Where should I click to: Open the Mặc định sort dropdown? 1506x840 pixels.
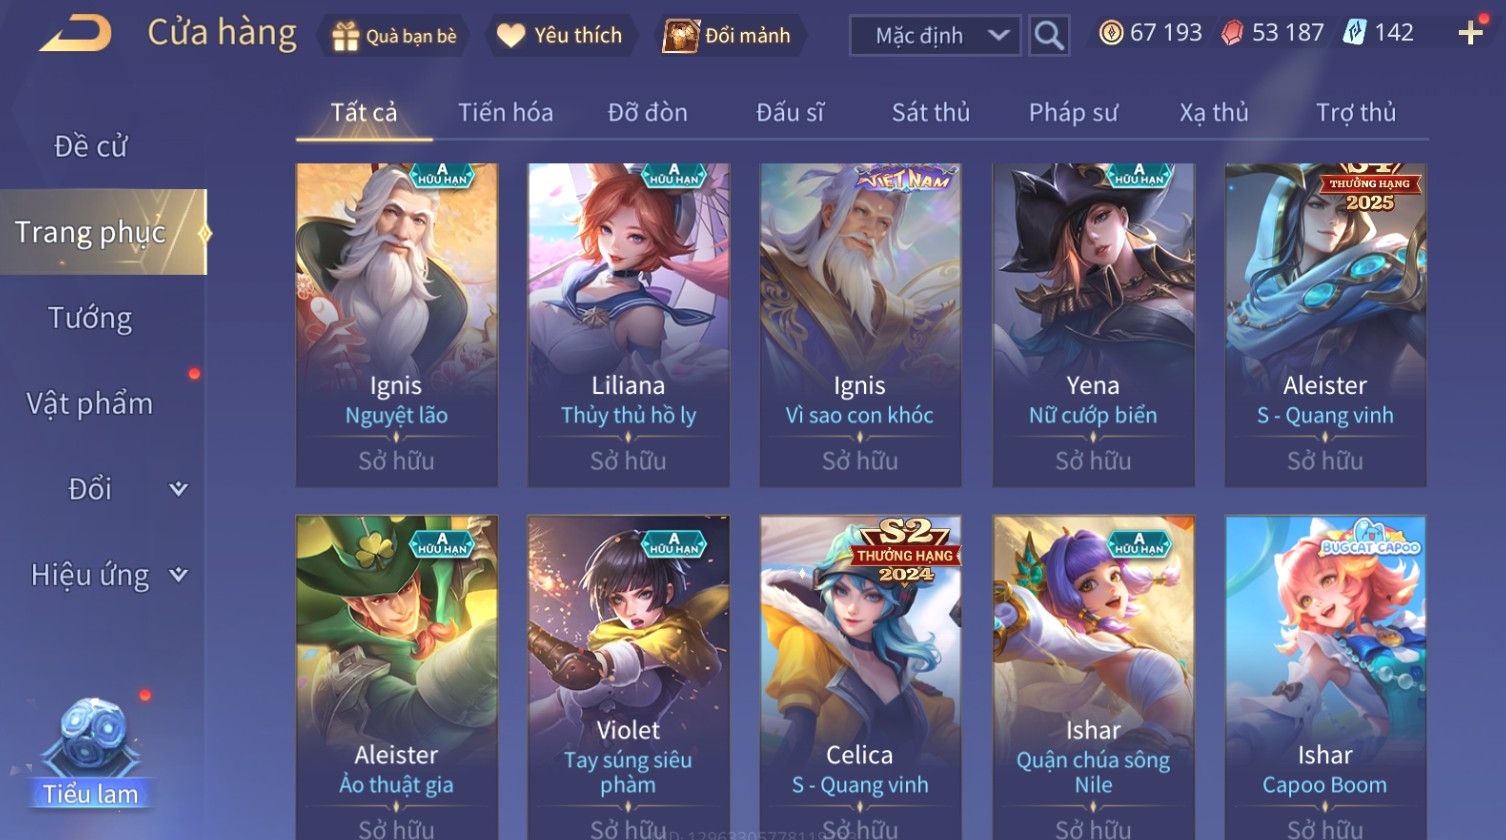point(936,36)
